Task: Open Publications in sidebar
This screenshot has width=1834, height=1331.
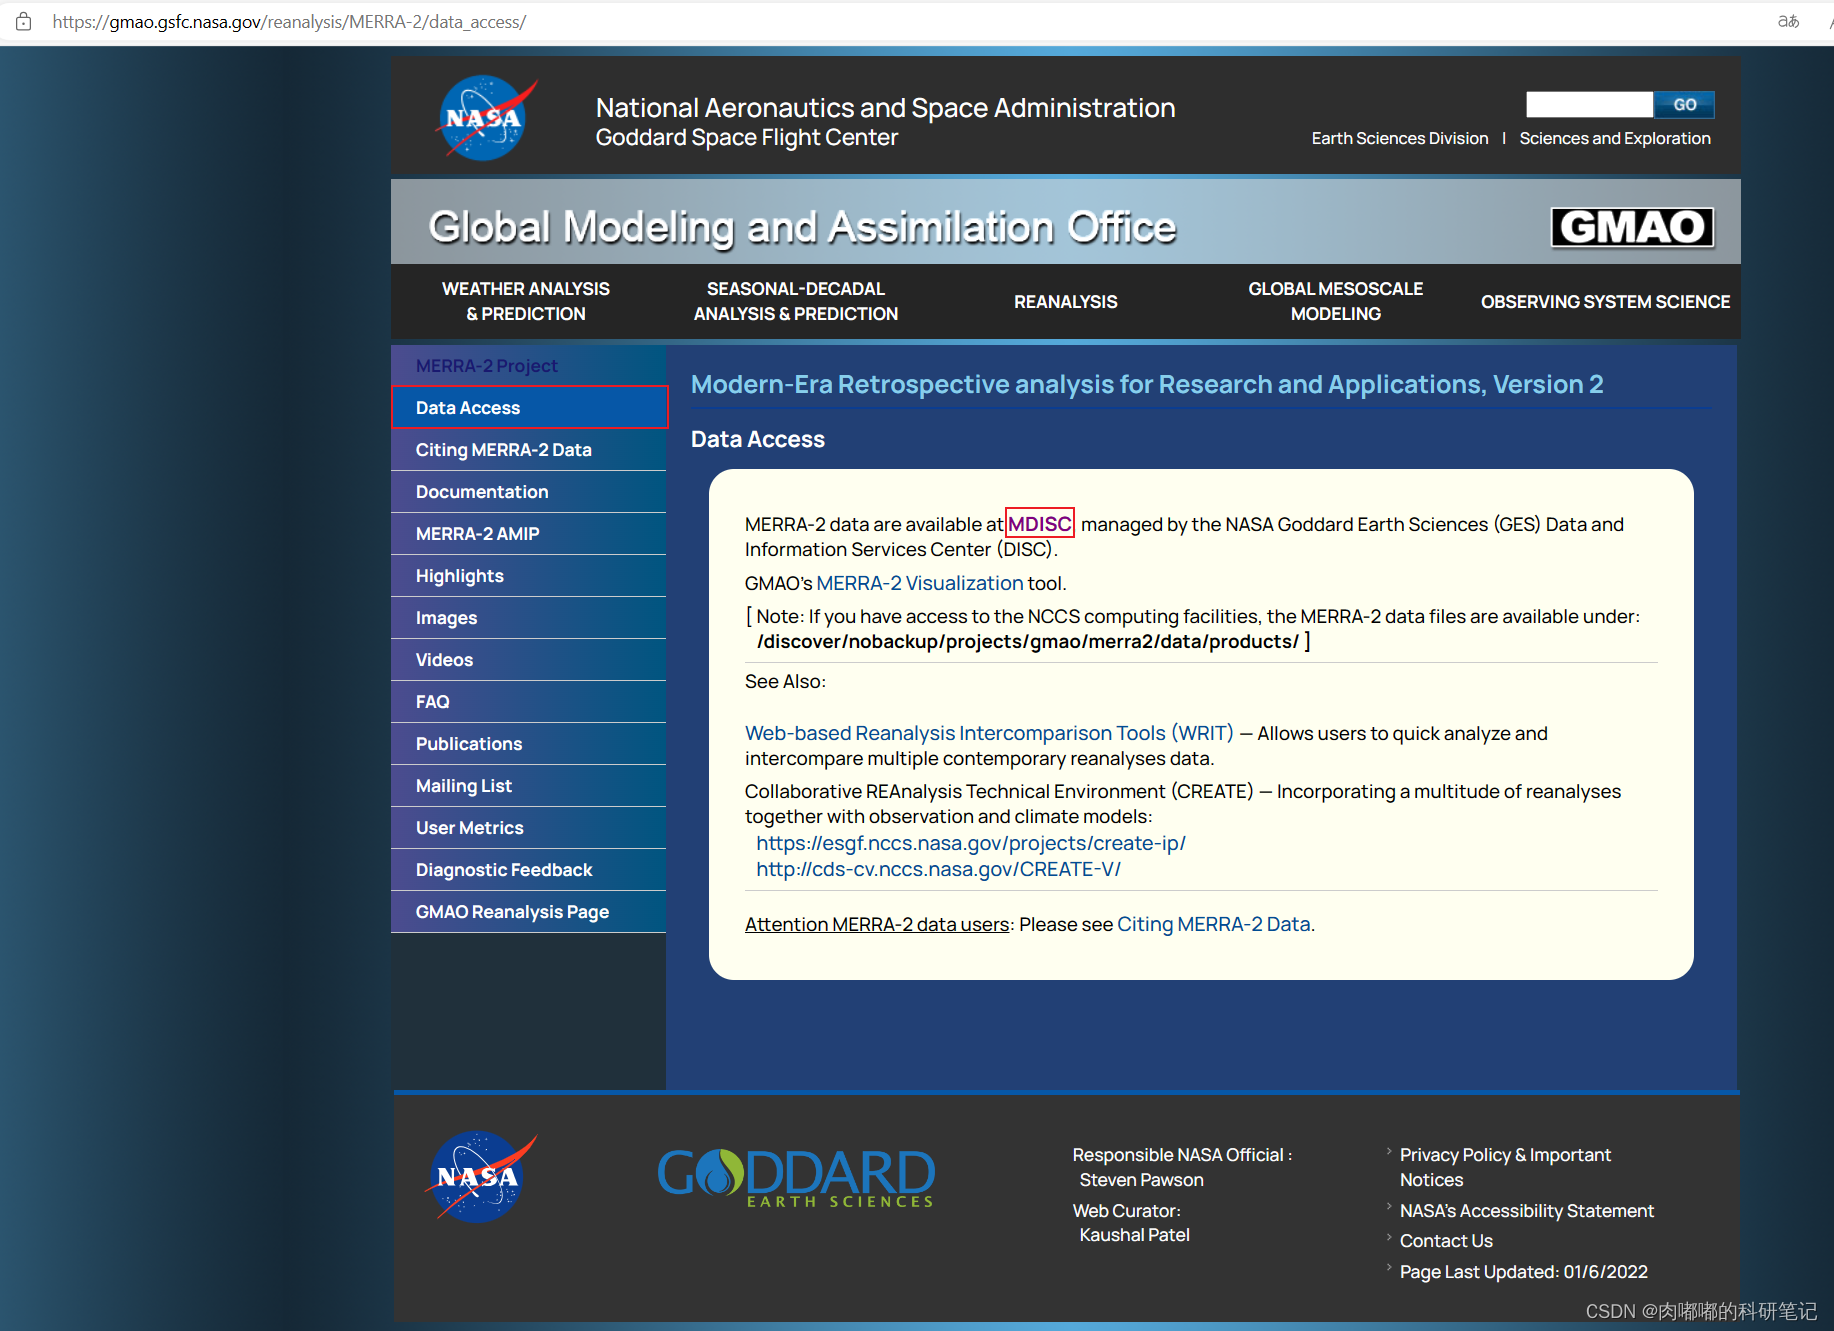Action: [528, 744]
